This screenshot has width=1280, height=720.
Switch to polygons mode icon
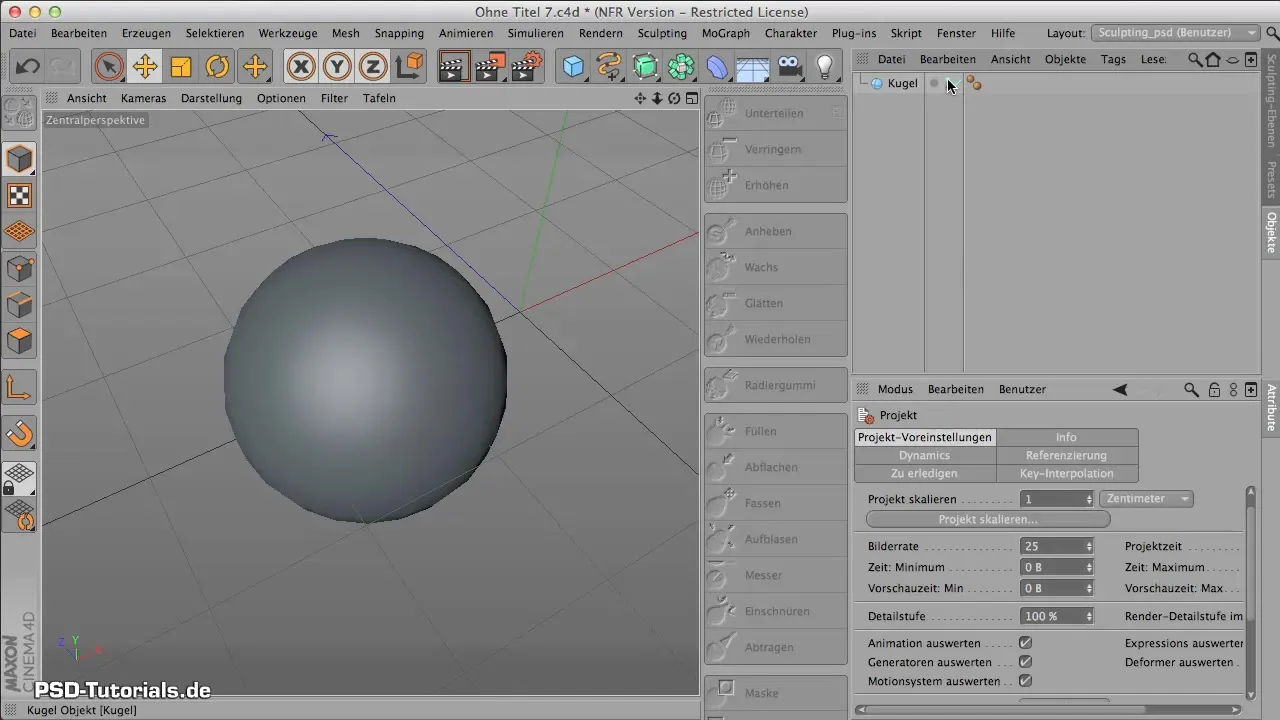(20, 340)
